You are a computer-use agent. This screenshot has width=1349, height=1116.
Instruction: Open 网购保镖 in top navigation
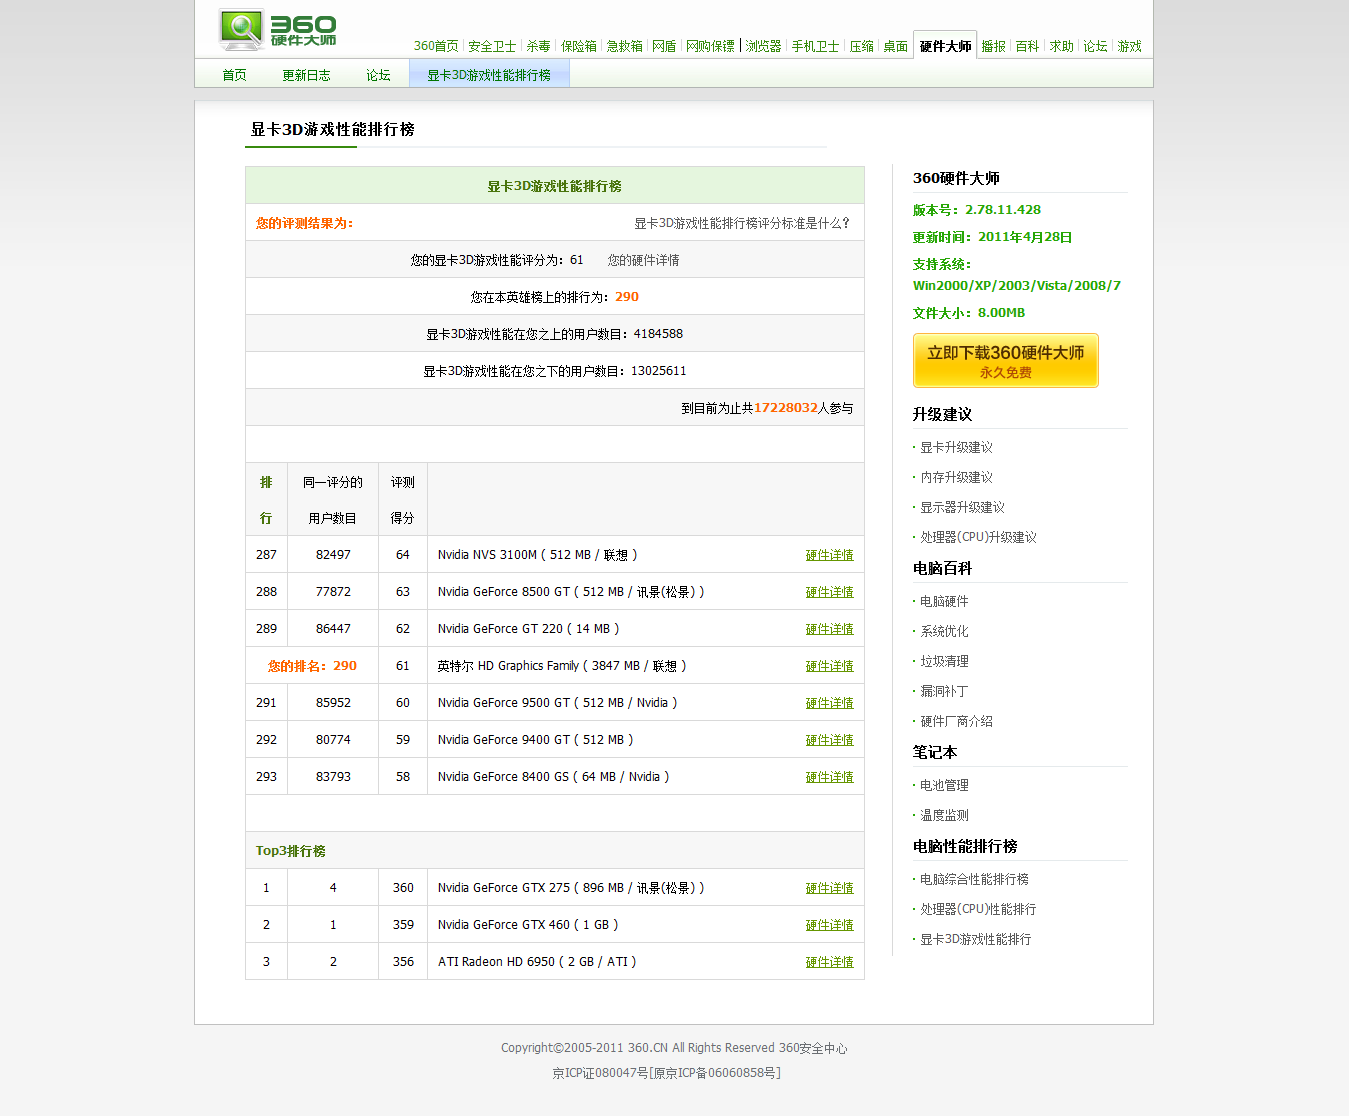710,46
